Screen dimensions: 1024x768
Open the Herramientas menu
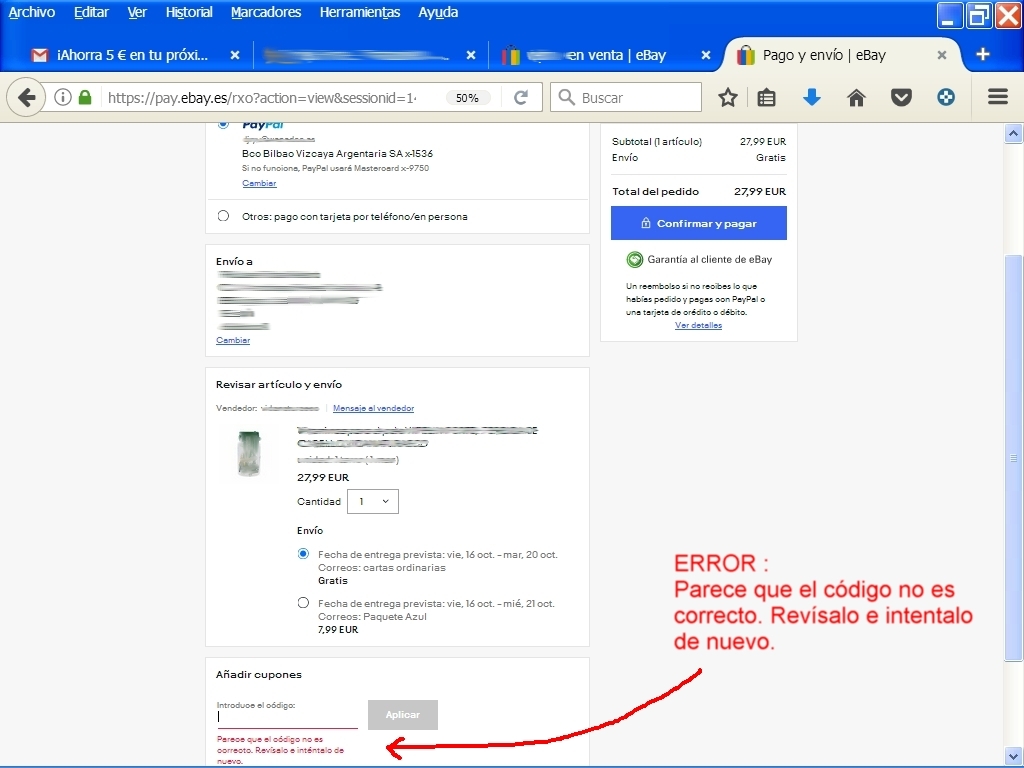point(360,12)
